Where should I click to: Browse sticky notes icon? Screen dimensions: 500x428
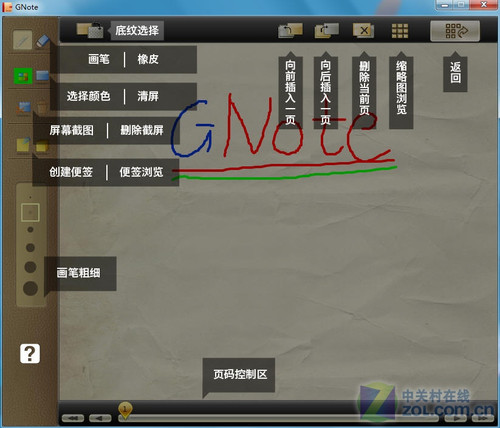tap(42, 146)
